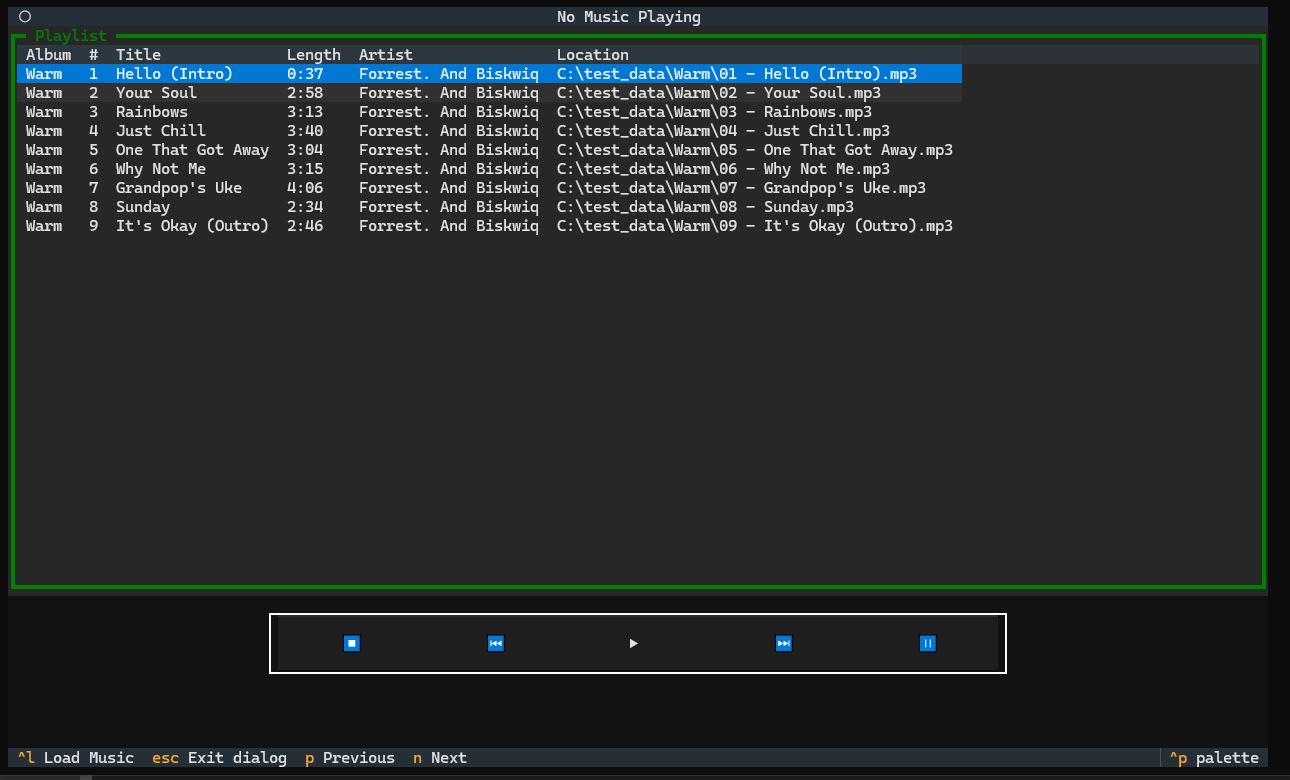Sort by the Title column header
The height and width of the screenshot is (780, 1290).
(138, 55)
